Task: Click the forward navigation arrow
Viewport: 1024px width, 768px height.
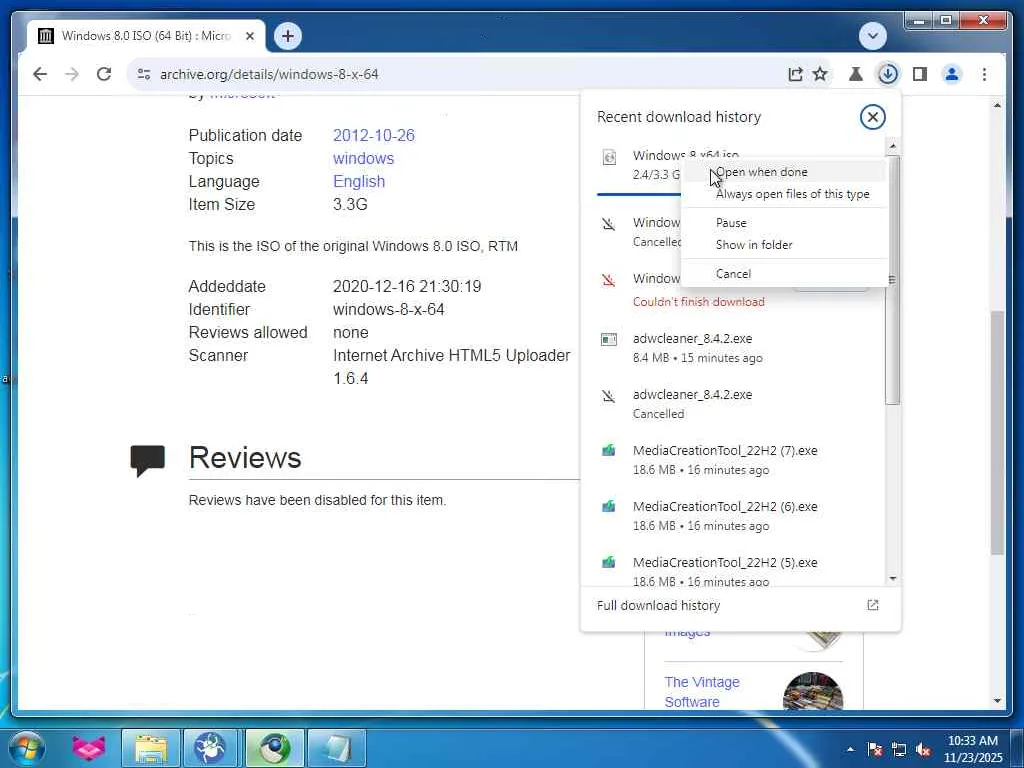Action: [x=72, y=74]
